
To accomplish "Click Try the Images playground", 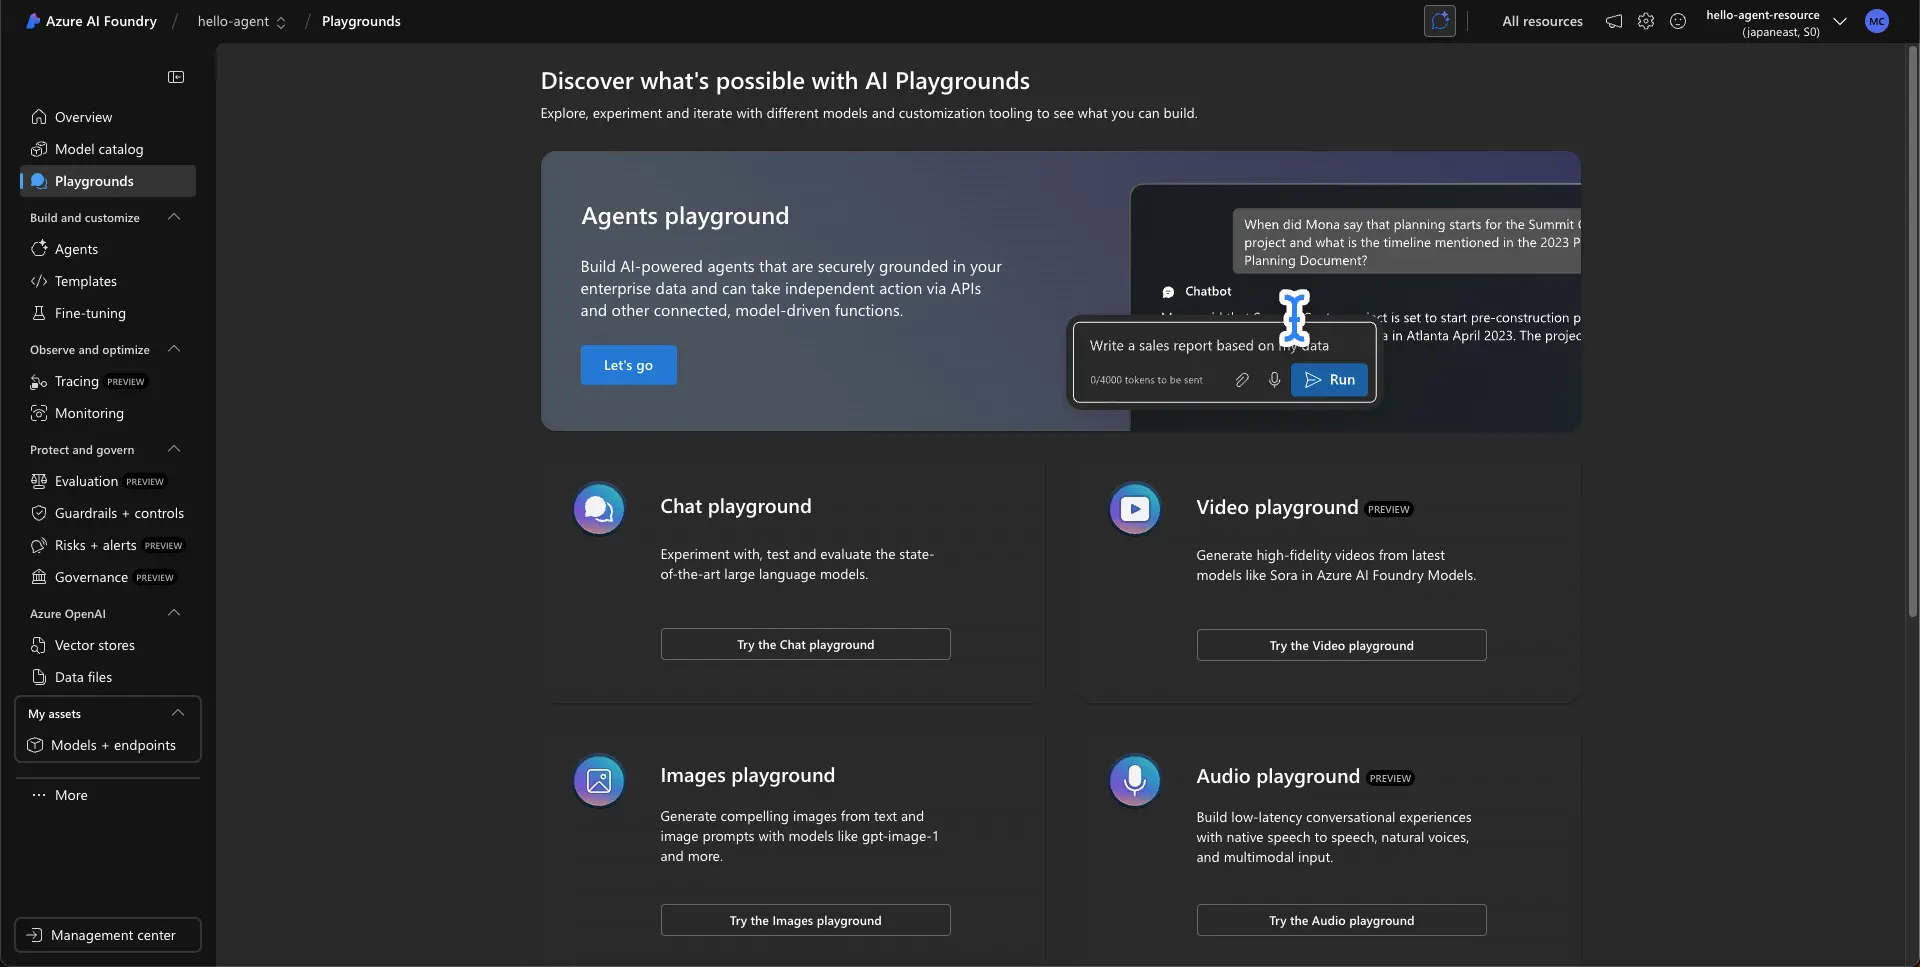I will point(805,921).
